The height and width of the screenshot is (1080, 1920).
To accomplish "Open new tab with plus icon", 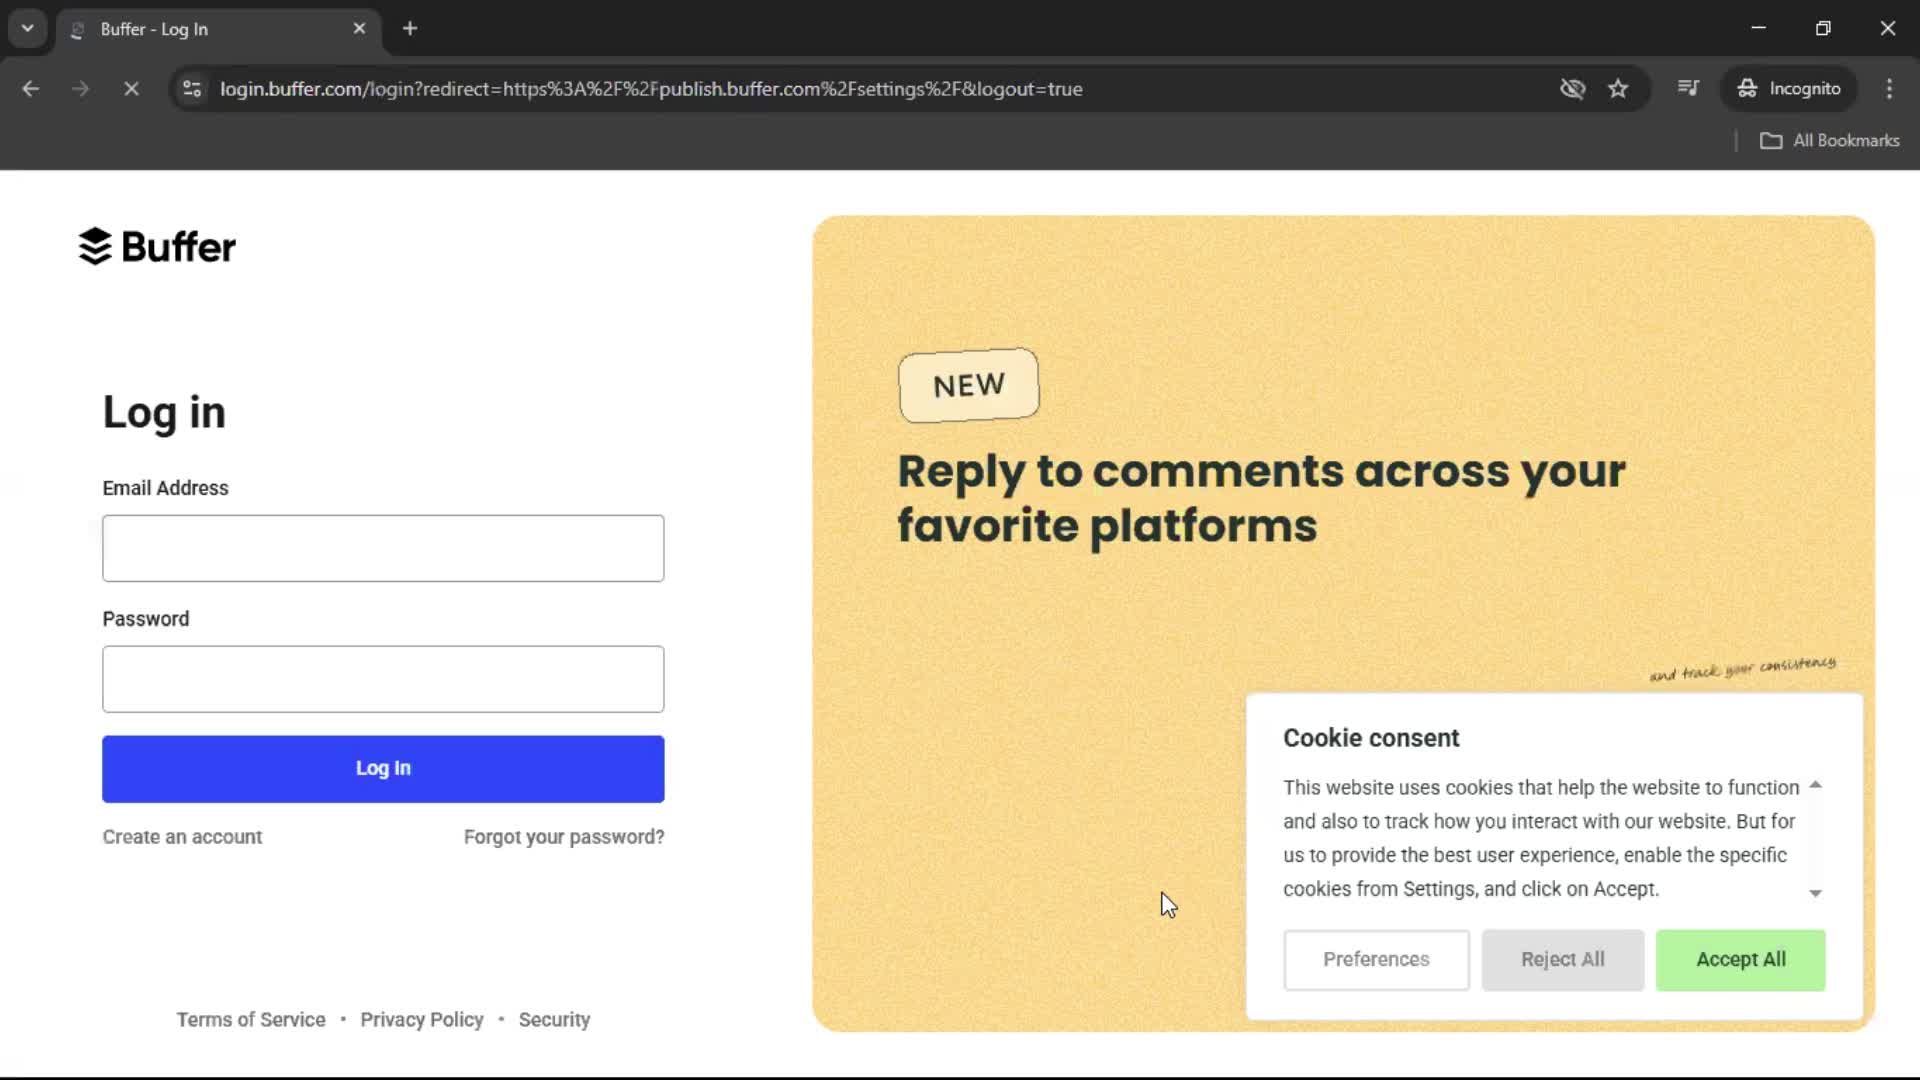I will tap(410, 29).
